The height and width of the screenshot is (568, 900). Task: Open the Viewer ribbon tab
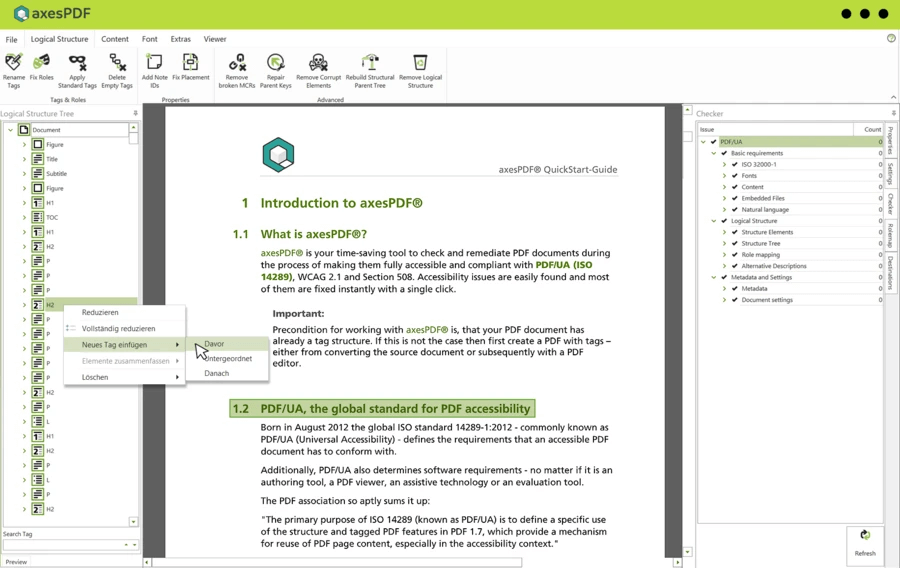coord(215,39)
